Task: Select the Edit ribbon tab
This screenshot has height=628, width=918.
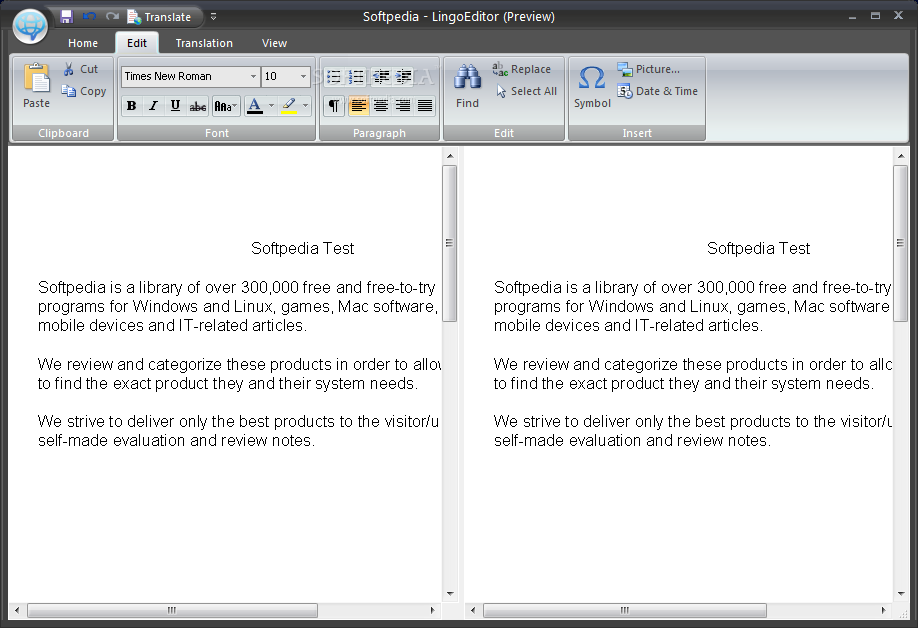Action: click(x=136, y=43)
